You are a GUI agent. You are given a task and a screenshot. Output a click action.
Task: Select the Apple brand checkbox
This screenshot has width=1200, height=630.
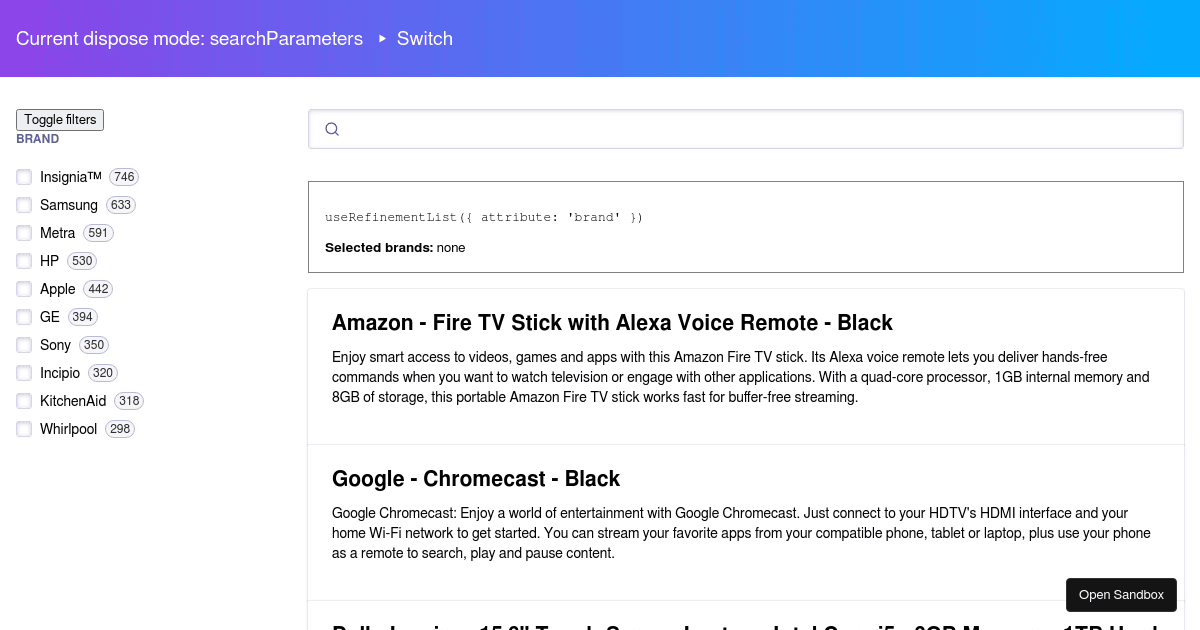(x=24, y=289)
